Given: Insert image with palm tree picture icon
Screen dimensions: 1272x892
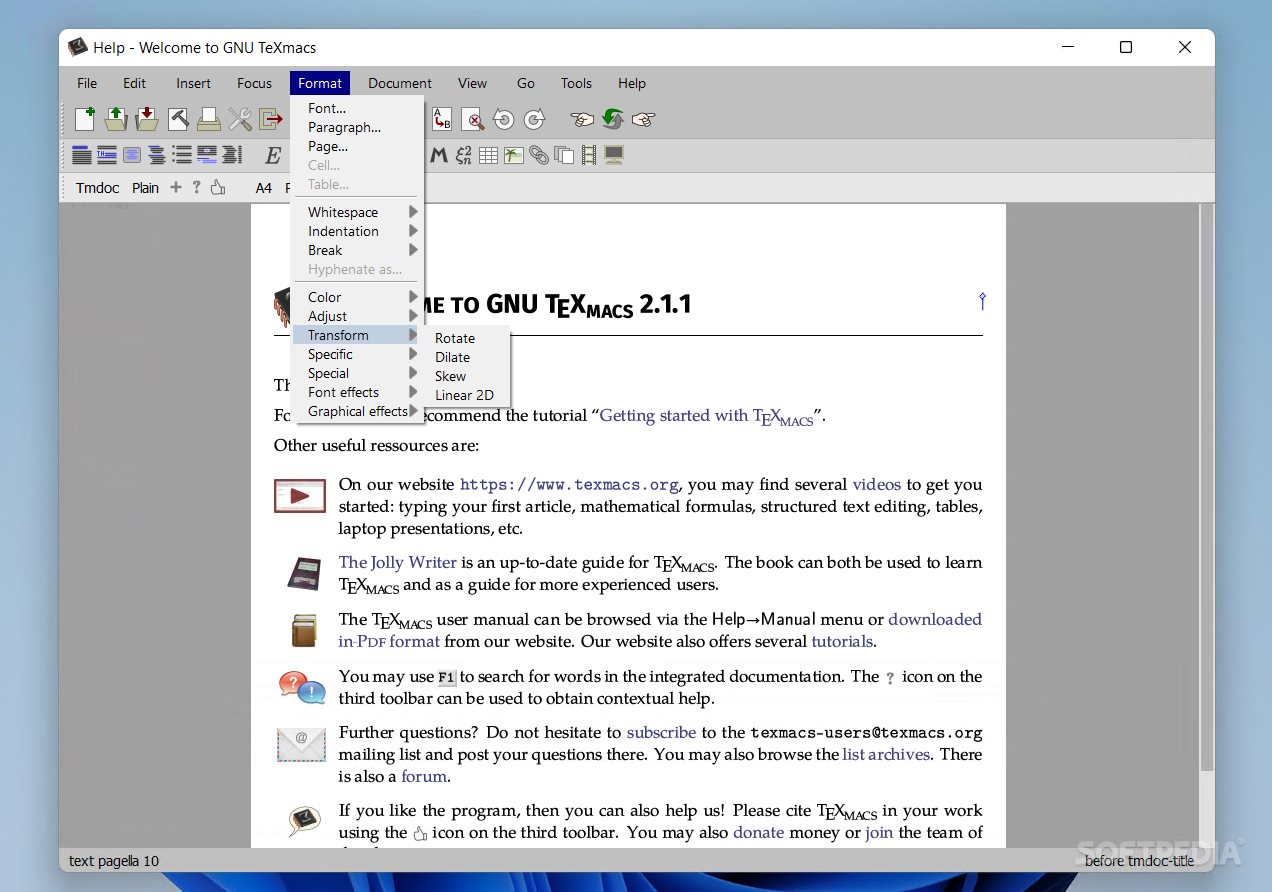Looking at the screenshot, I should [514, 155].
